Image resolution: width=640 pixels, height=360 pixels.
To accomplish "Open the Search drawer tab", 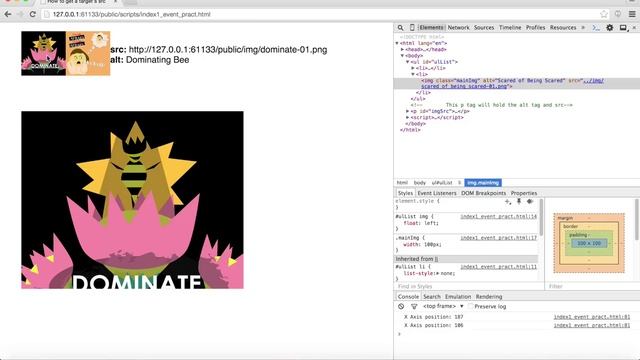I will [x=432, y=296].
